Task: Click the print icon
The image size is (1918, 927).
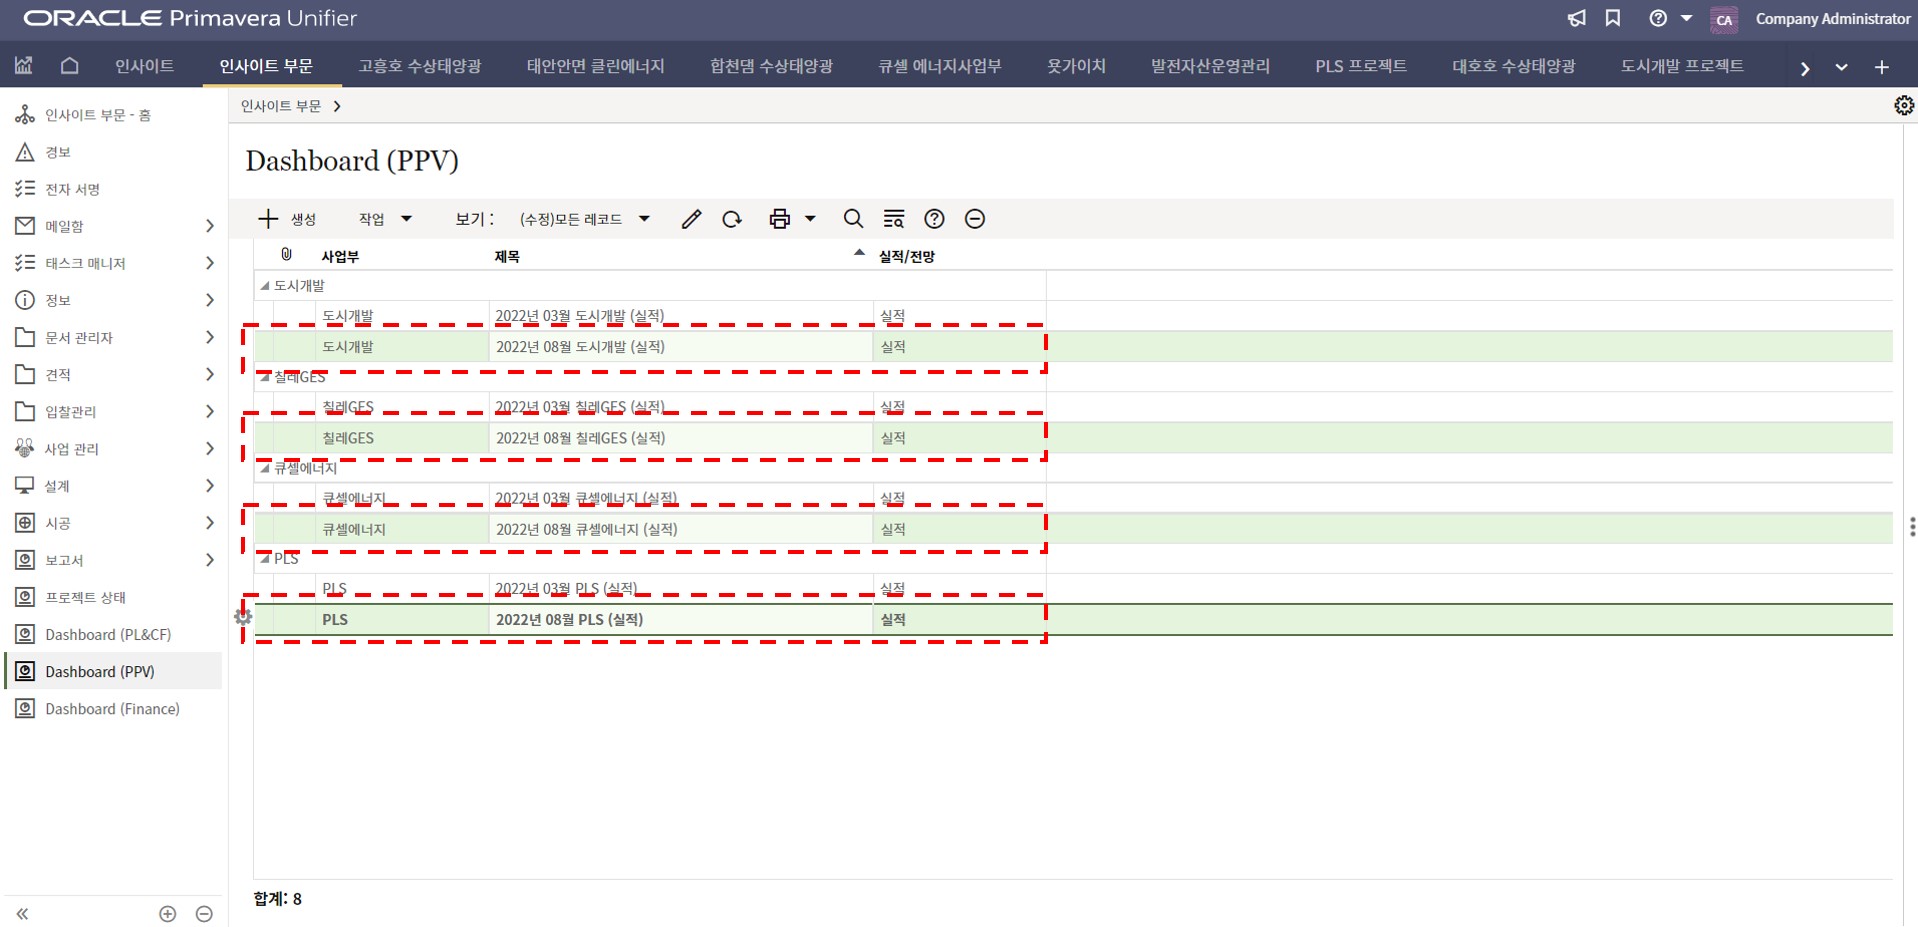Action: pyautogui.click(x=779, y=219)
